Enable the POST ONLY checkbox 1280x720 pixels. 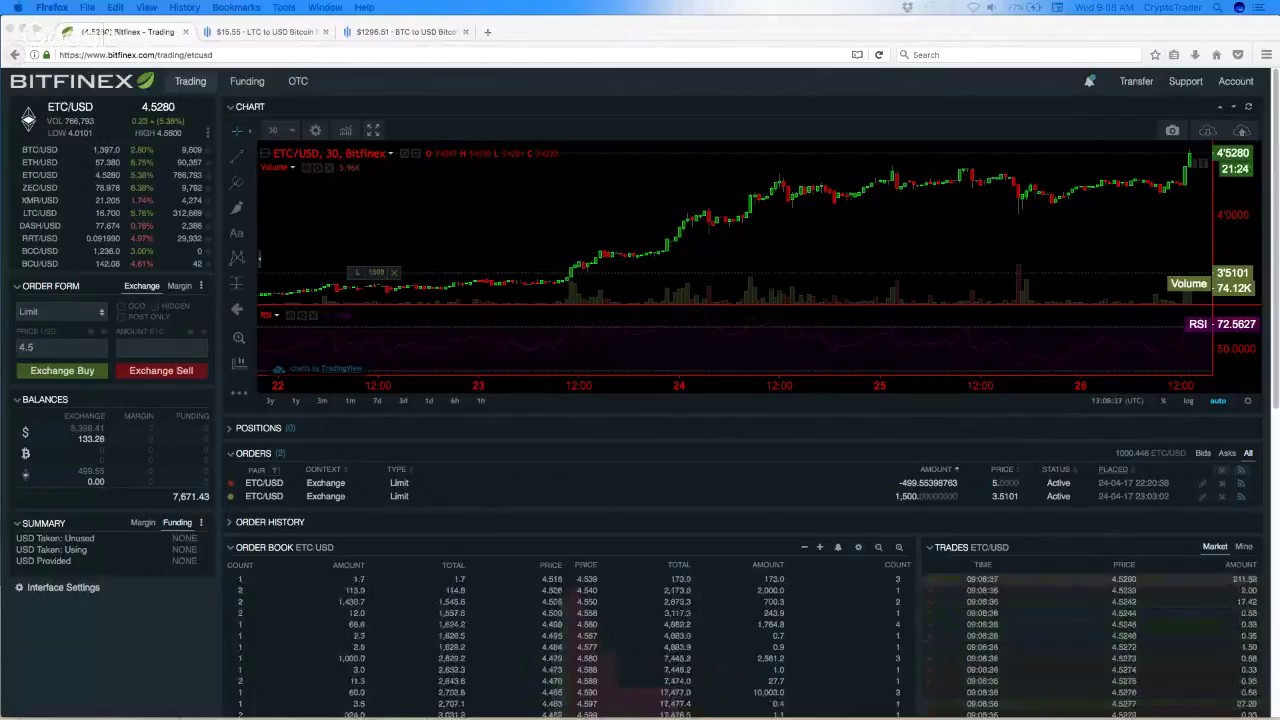point(122,317)
